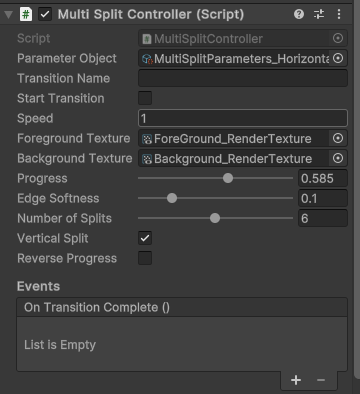360x394 pixels.
Task: Open object picker for Script field
Action: point(338,38)
